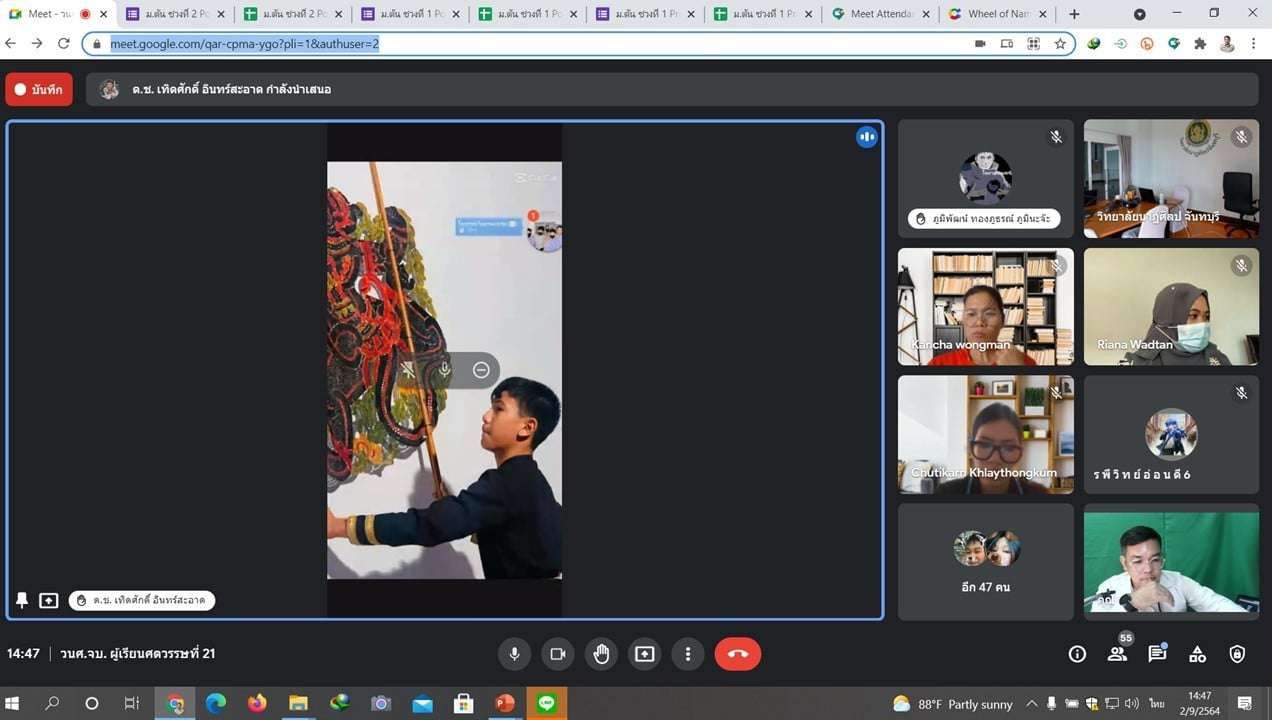This screenshot has height=720, width=1280.
Task: Open host controls shield icon
Action: pyautogui.click(x=1237, y=654)
